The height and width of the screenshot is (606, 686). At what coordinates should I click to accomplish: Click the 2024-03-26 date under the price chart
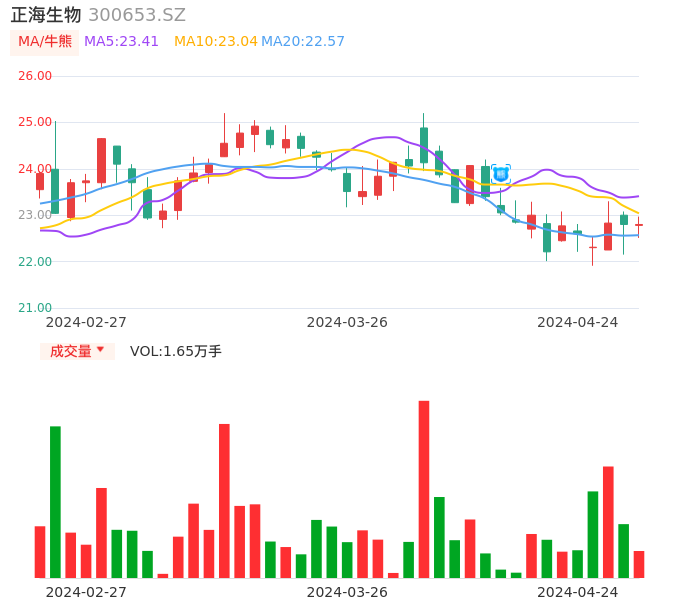pyautogui.click(x=347, y=322)
